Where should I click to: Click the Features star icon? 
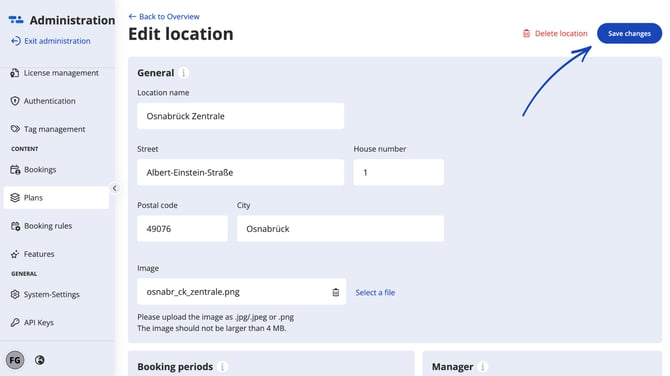(x=15, y=254)
